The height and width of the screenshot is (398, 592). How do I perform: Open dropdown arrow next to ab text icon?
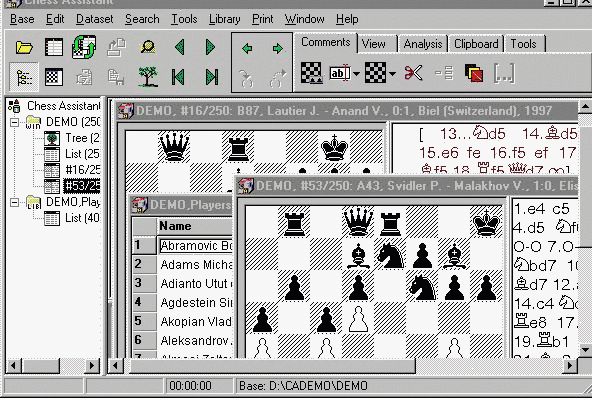[356, 74]
